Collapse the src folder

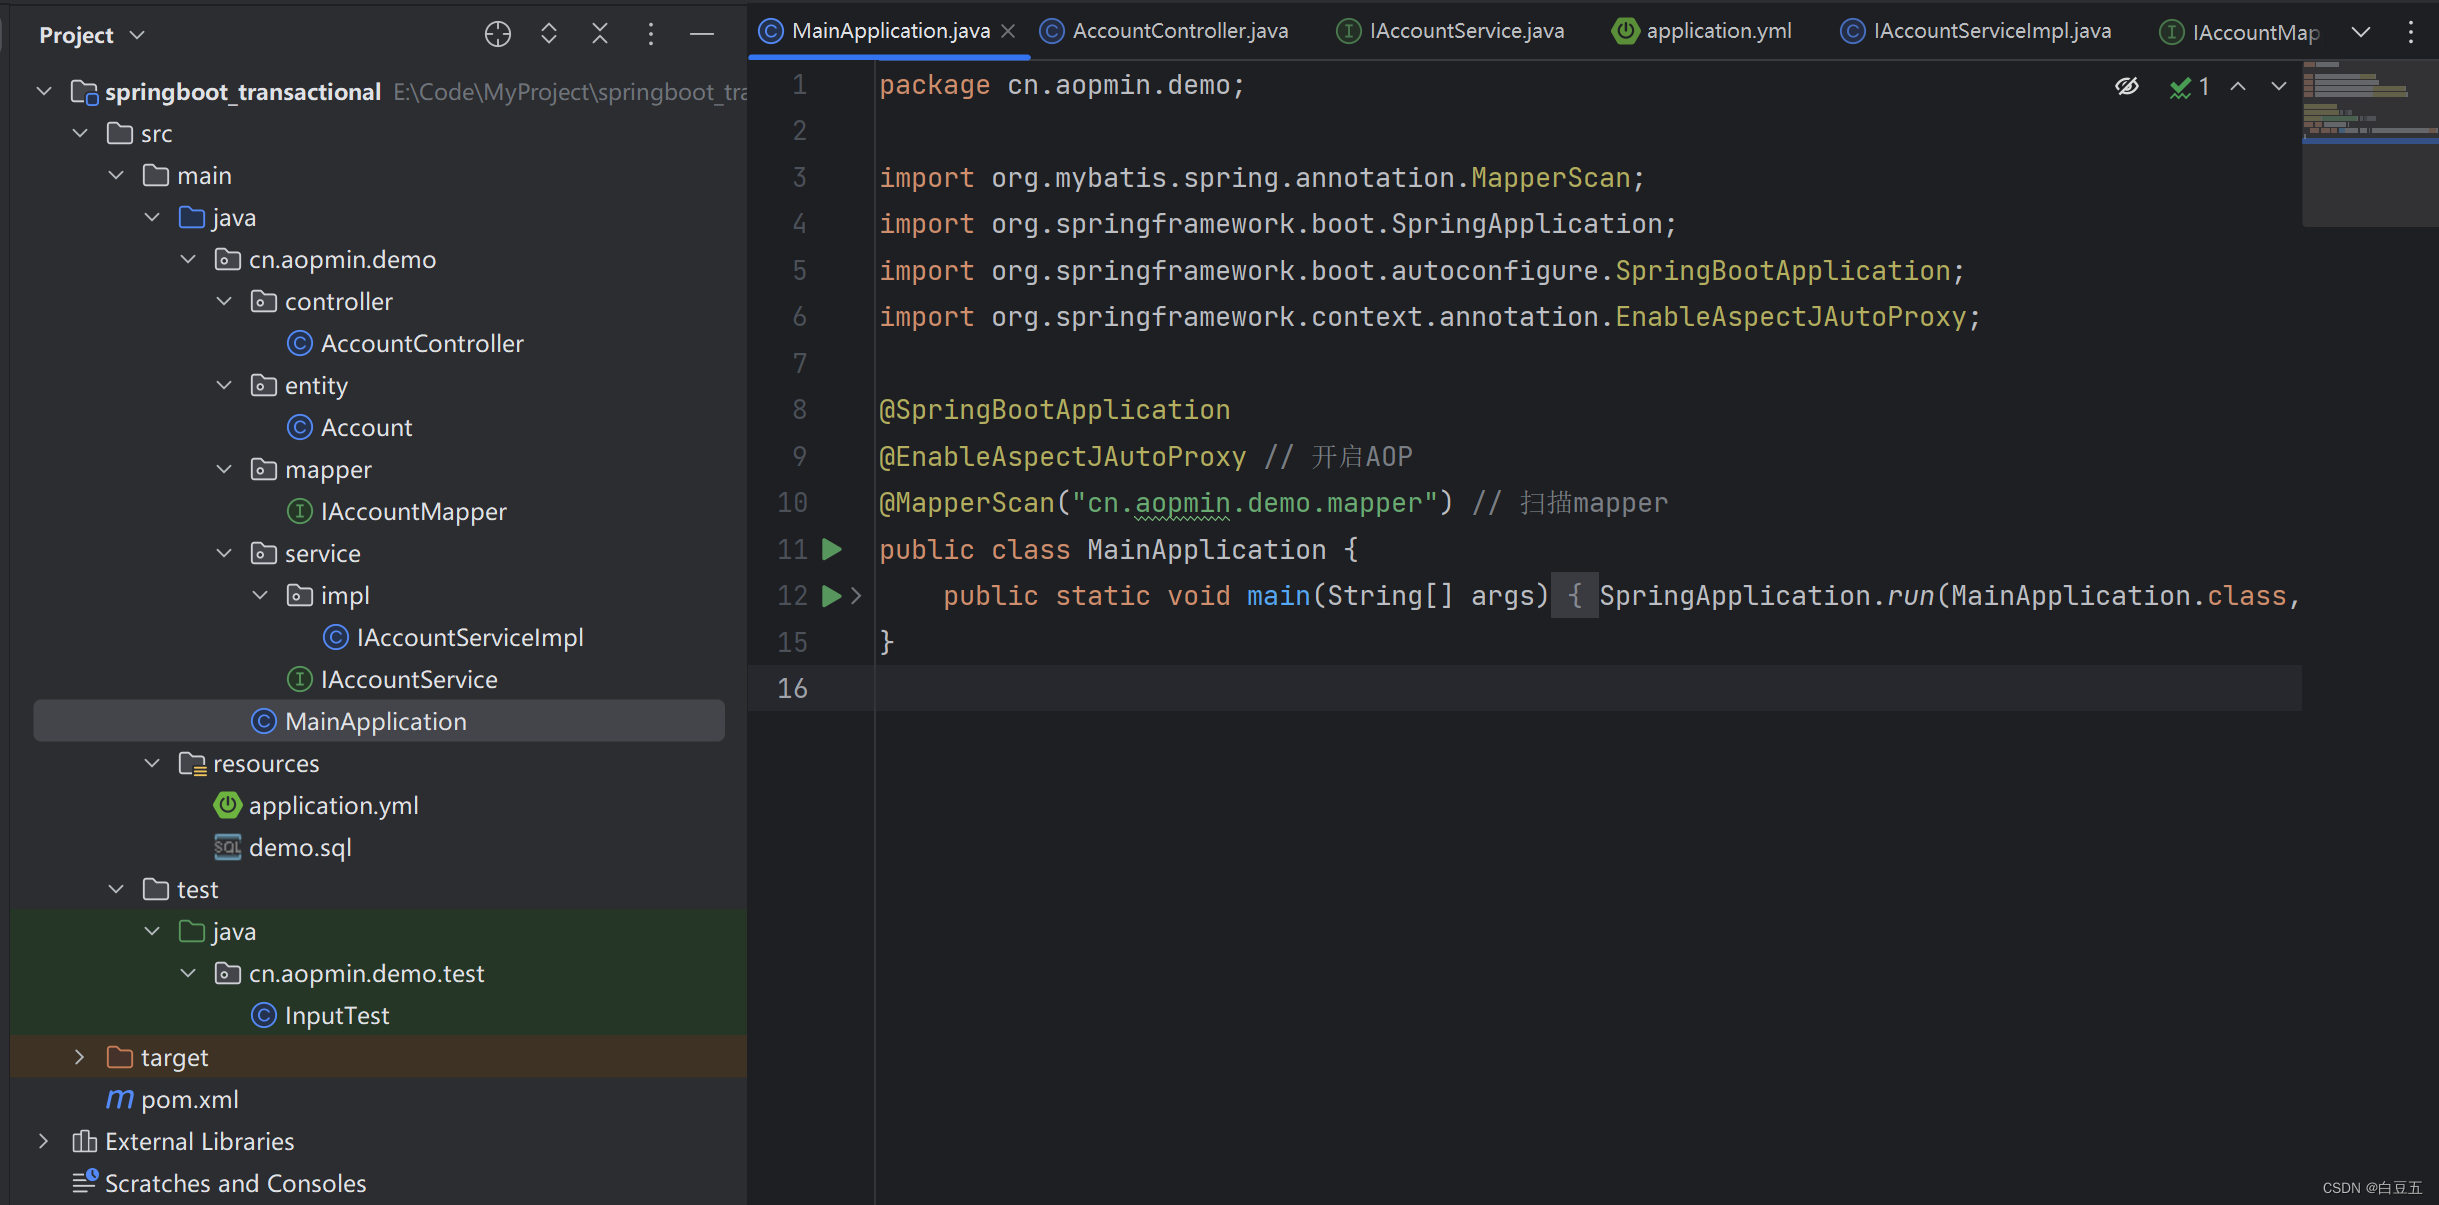(80, 133)
